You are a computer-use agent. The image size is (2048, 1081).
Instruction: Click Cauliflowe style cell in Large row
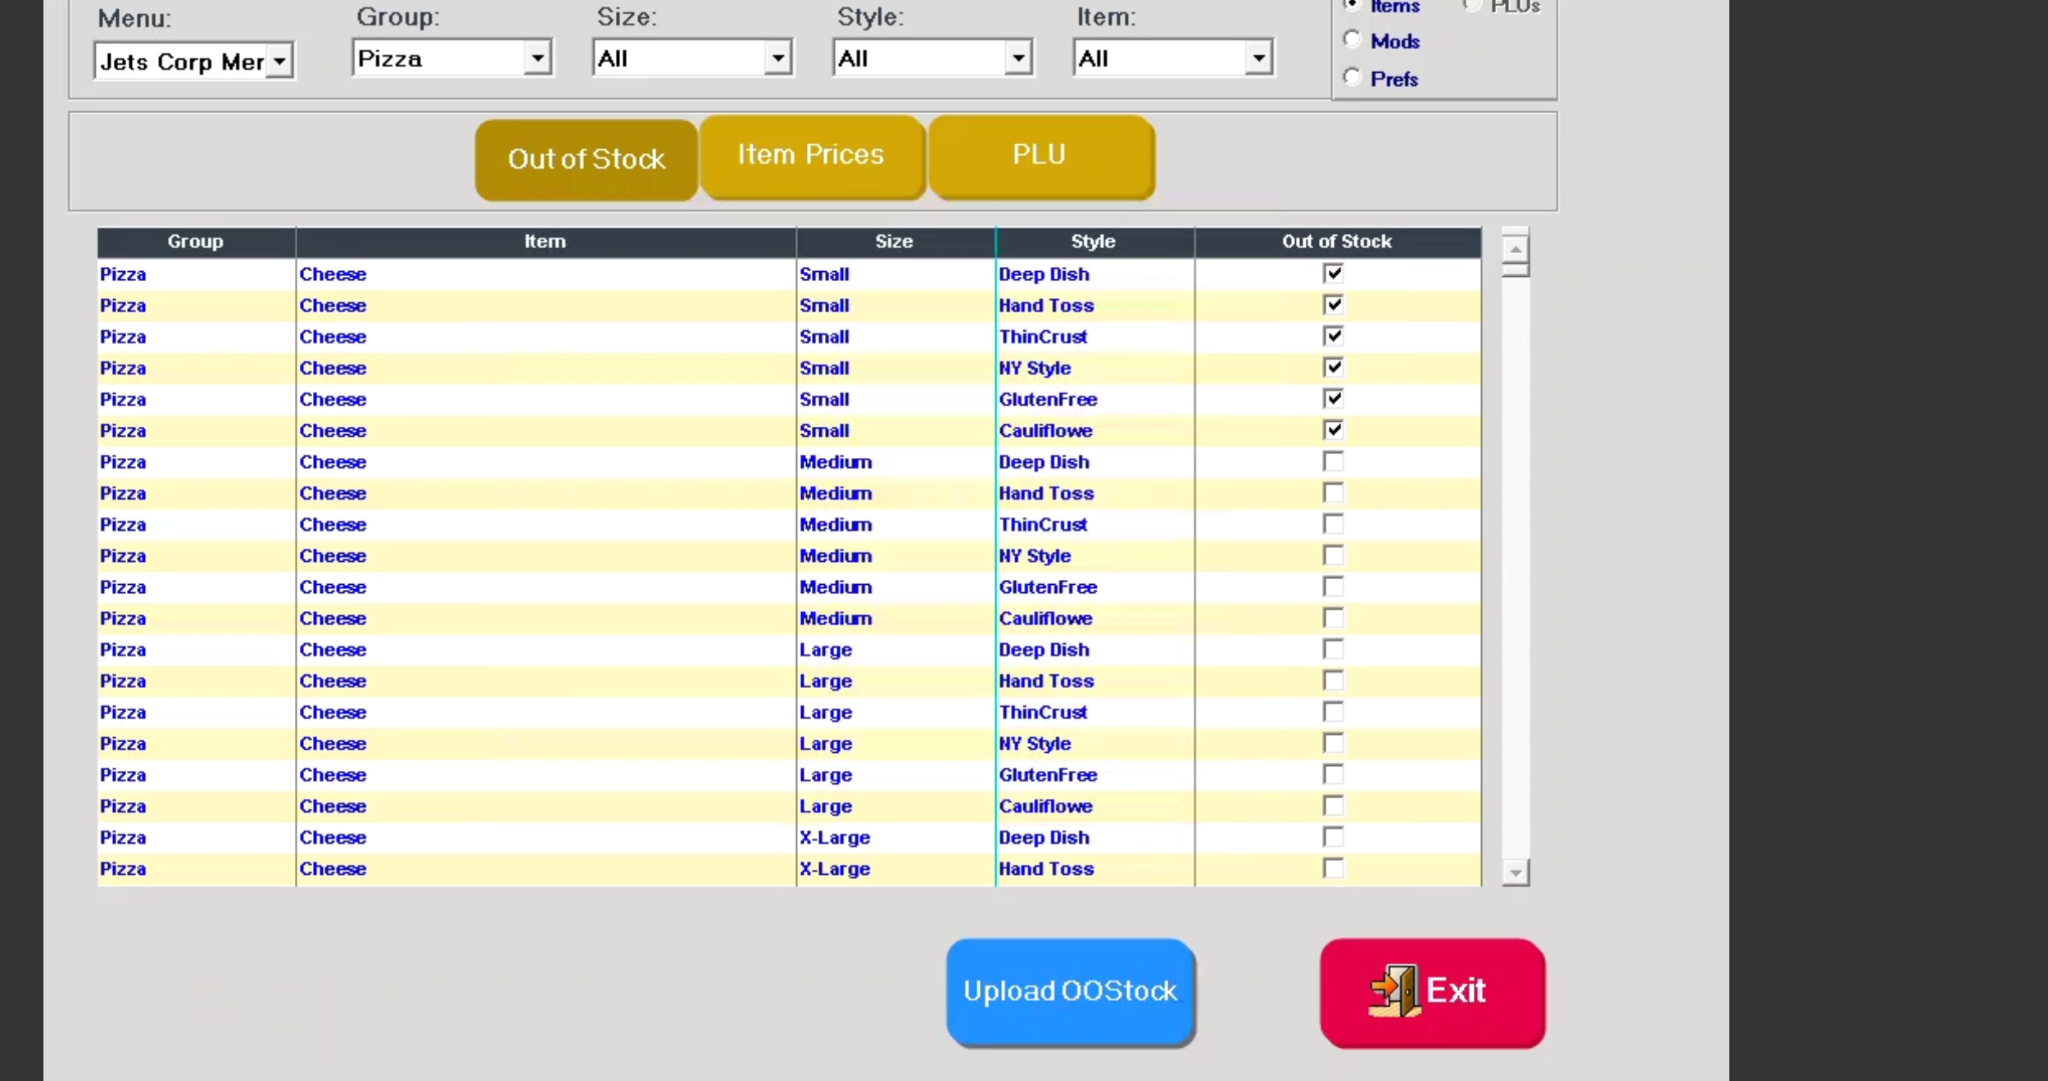[x=1095, y=806]
